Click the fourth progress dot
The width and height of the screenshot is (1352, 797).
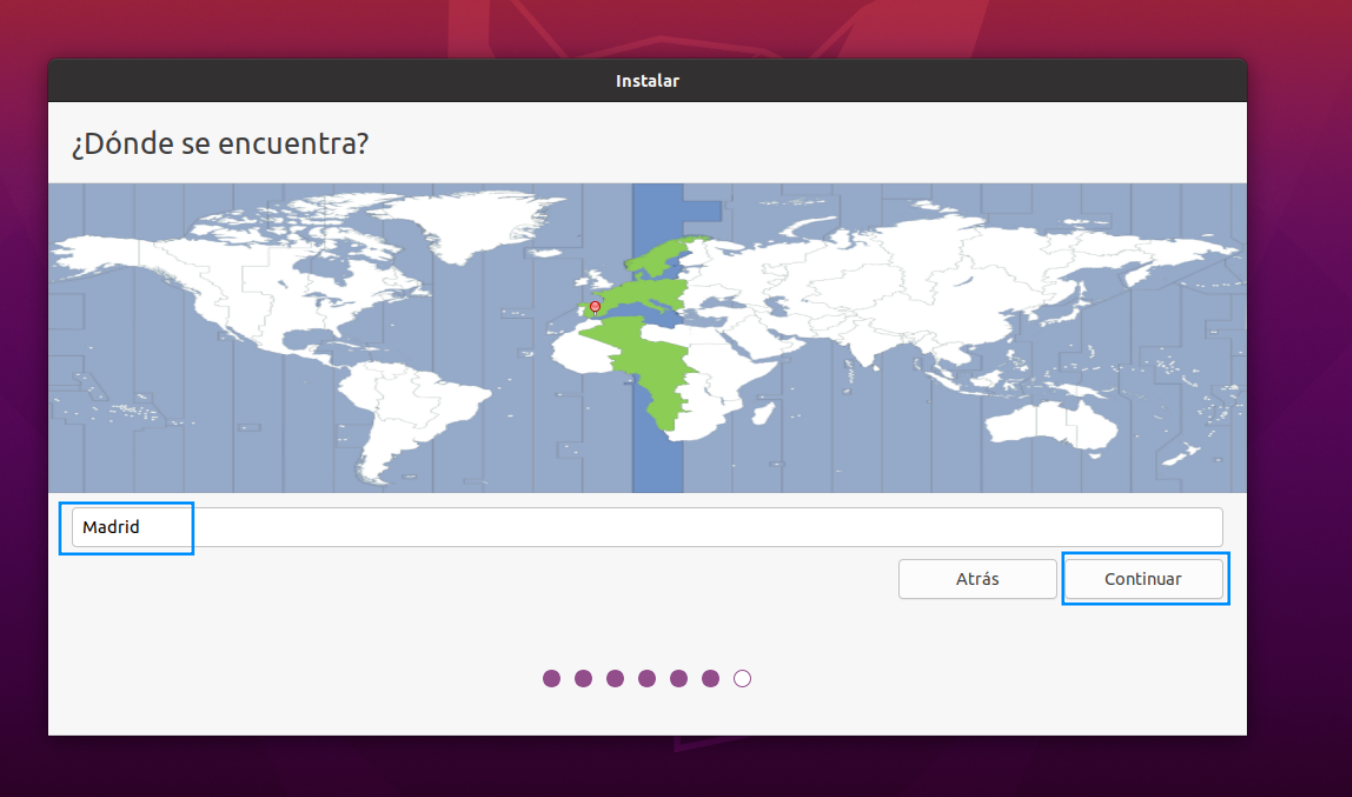[x=647, y=679]
